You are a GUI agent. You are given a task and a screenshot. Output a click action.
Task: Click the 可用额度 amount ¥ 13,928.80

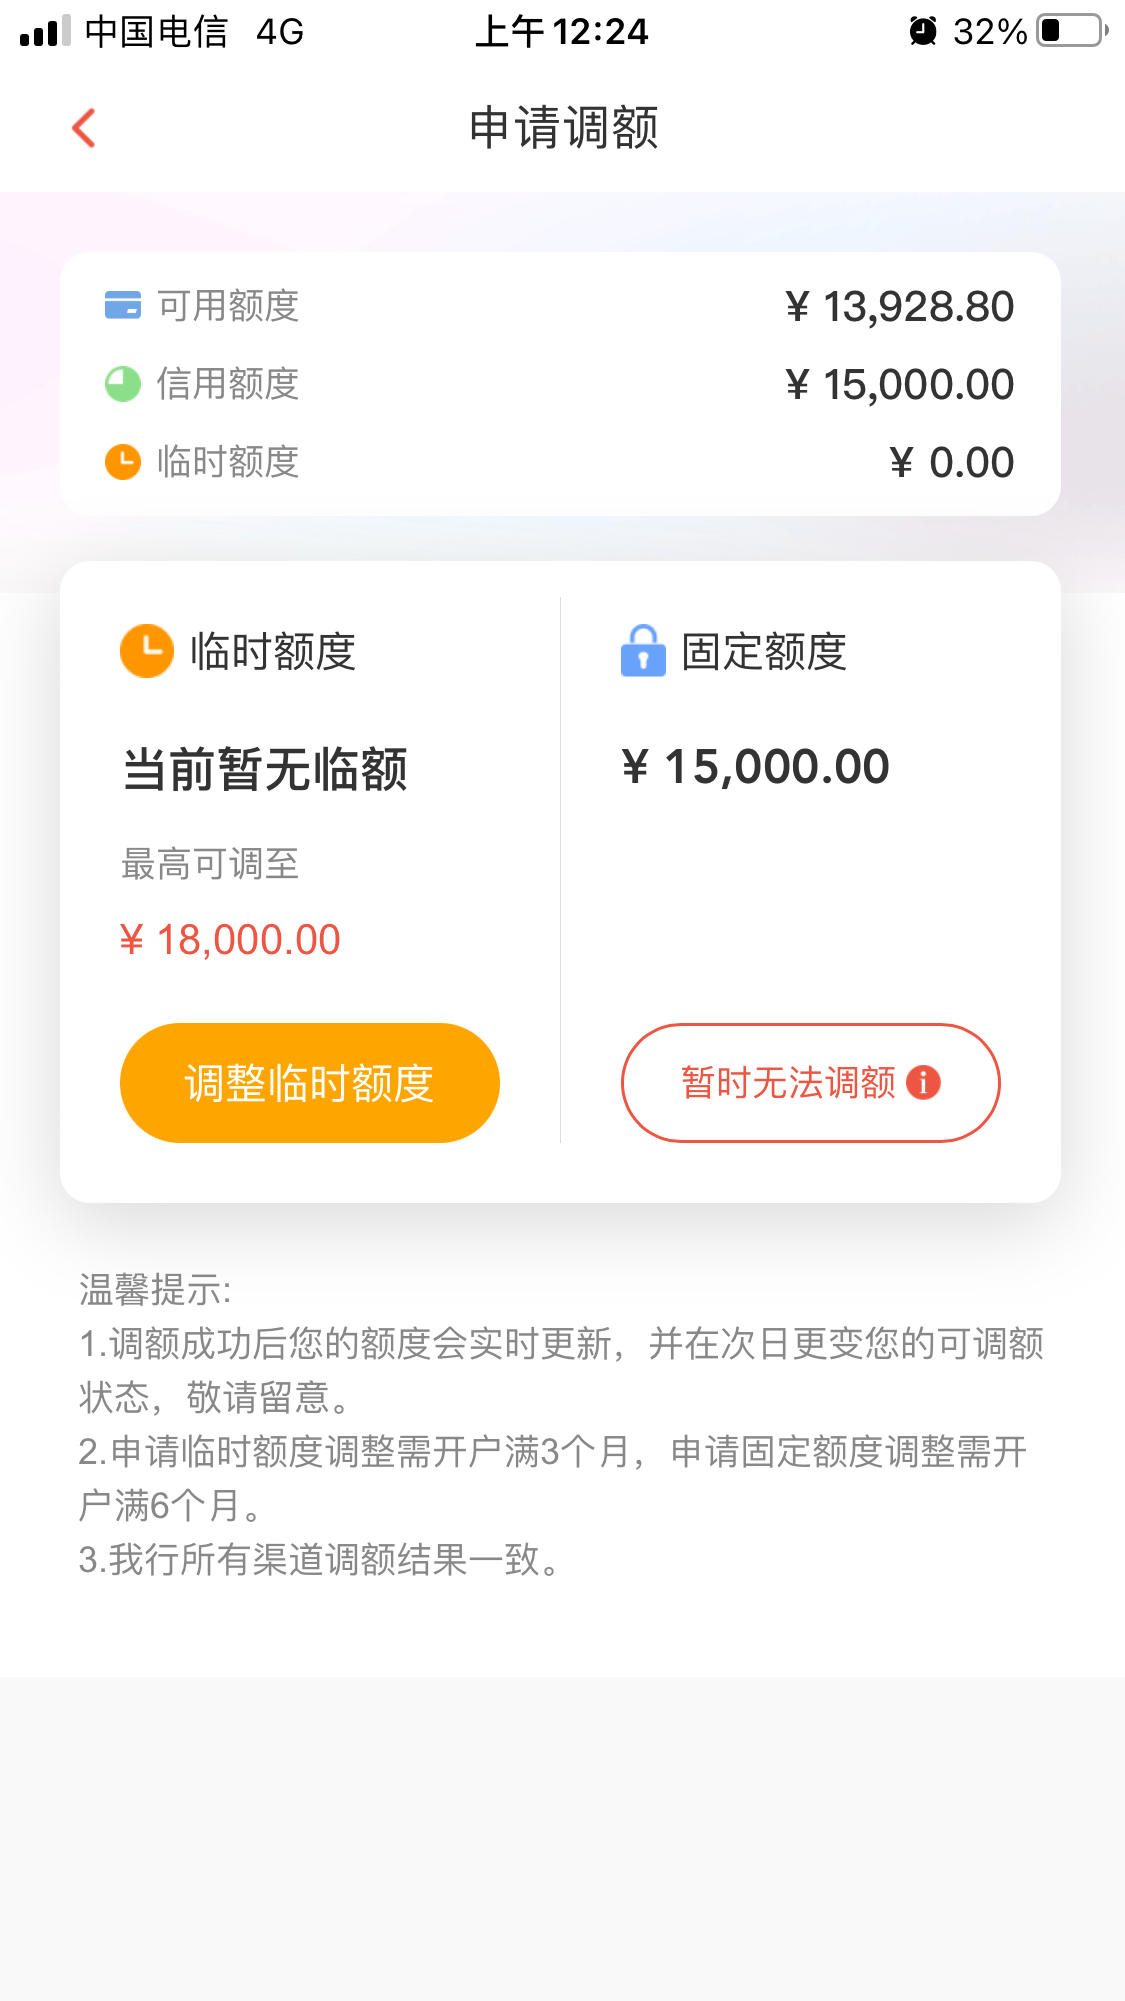coord(899,306)
